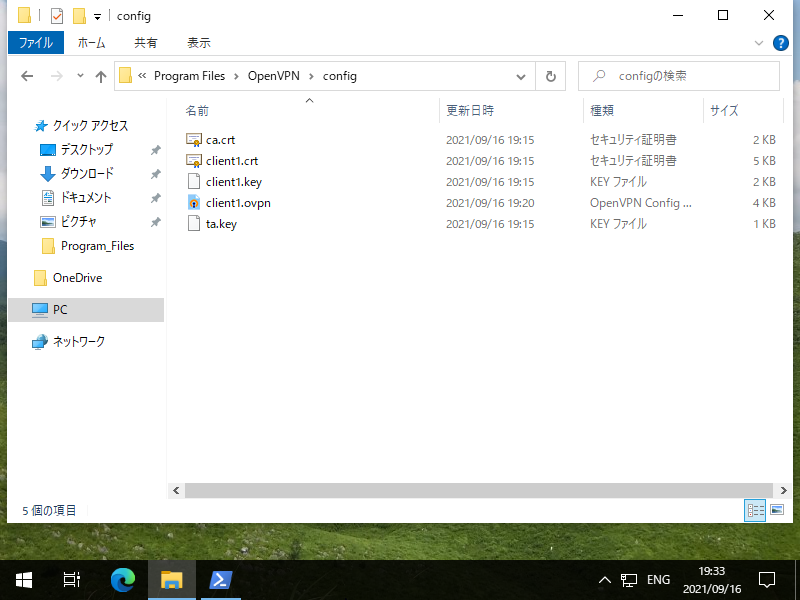Open Windows PowerShell from the taskbar

(220, 579)
